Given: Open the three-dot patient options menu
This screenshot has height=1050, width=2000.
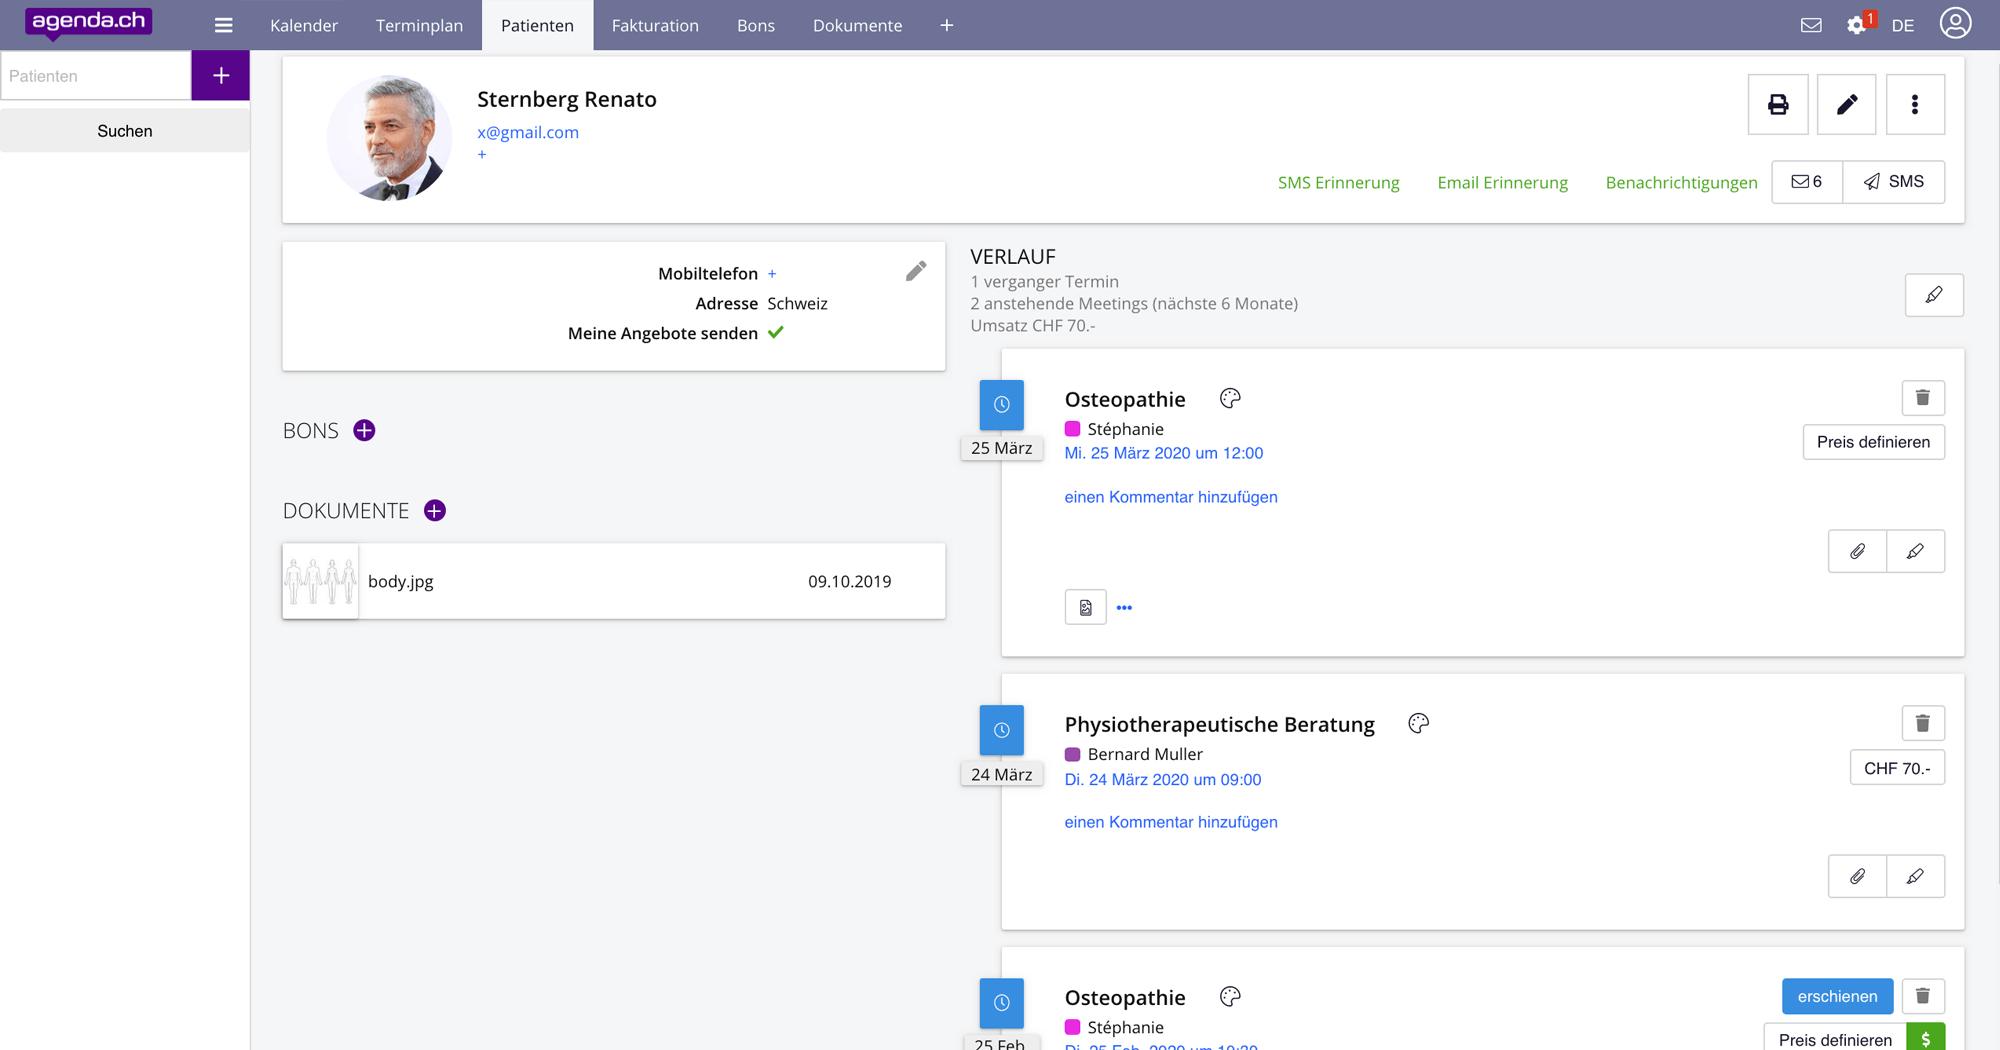Looking at the screenshot, I should 1914,104.
